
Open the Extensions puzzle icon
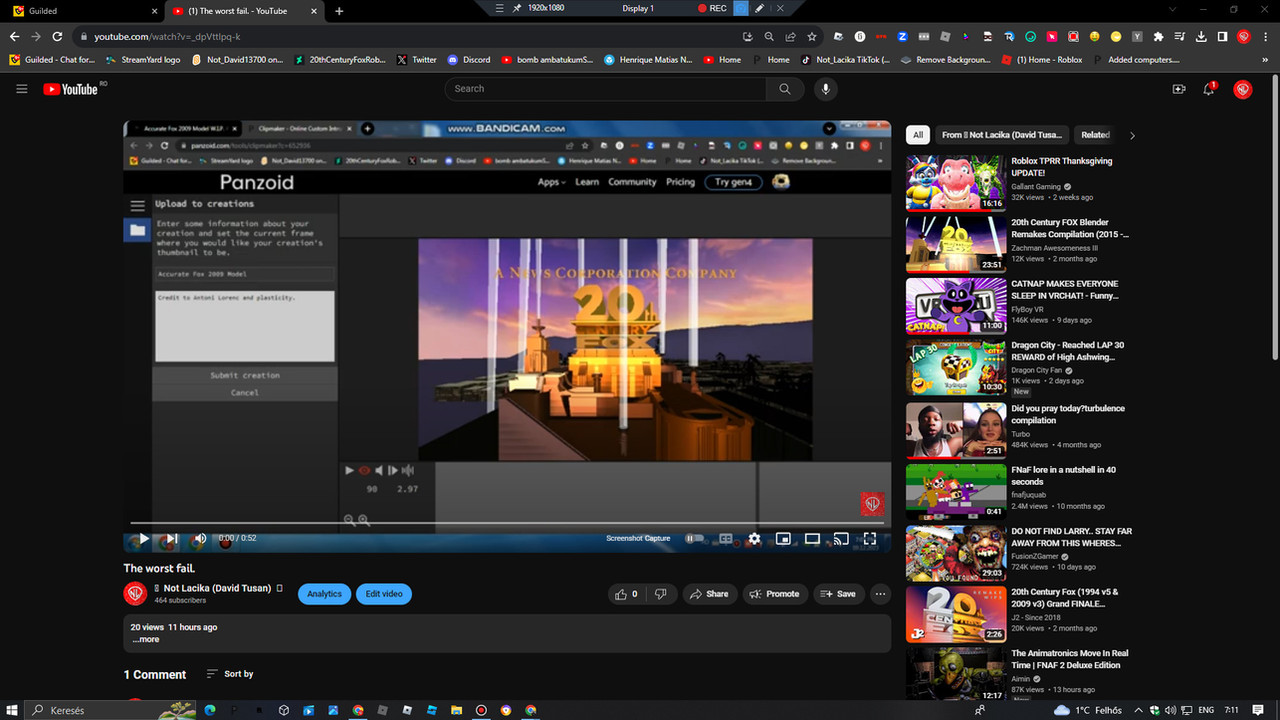click(1159, 37)
